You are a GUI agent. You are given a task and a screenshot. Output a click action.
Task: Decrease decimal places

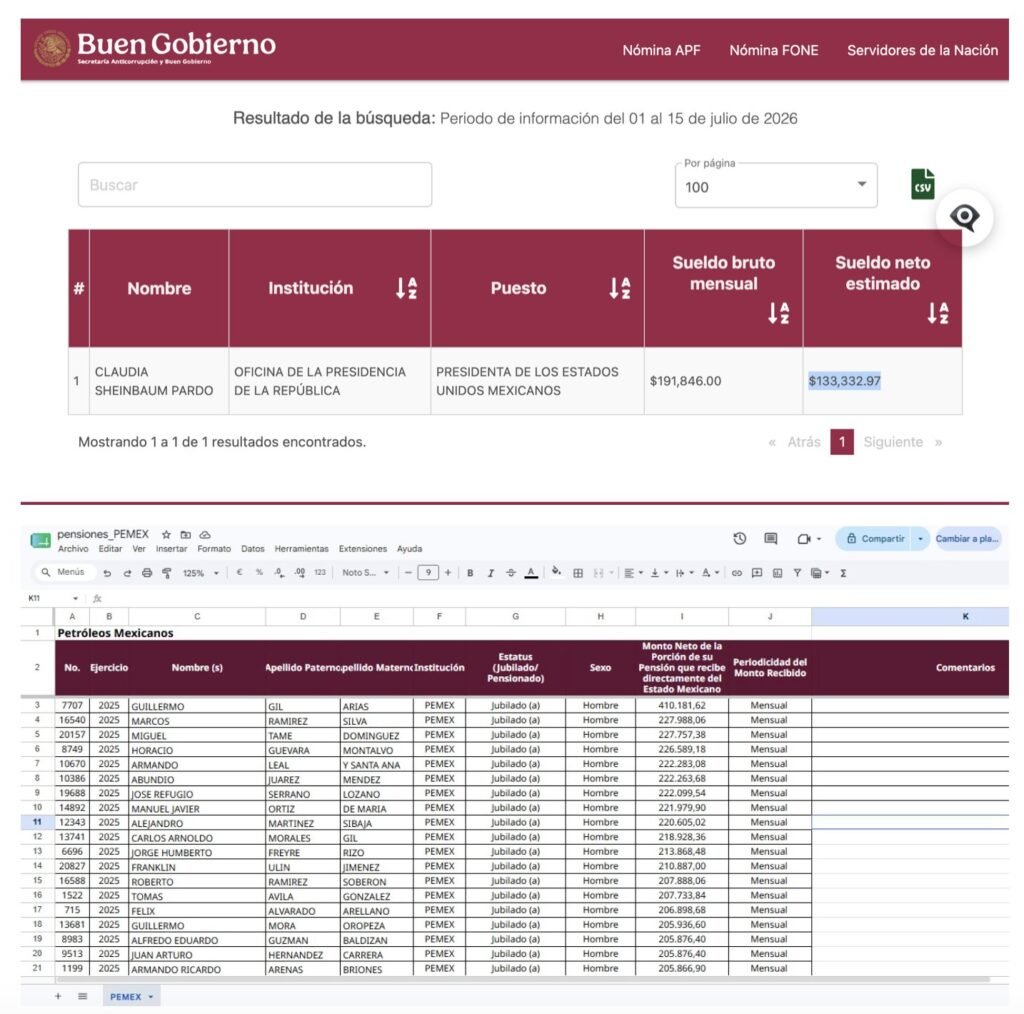[x=279, y=573]
